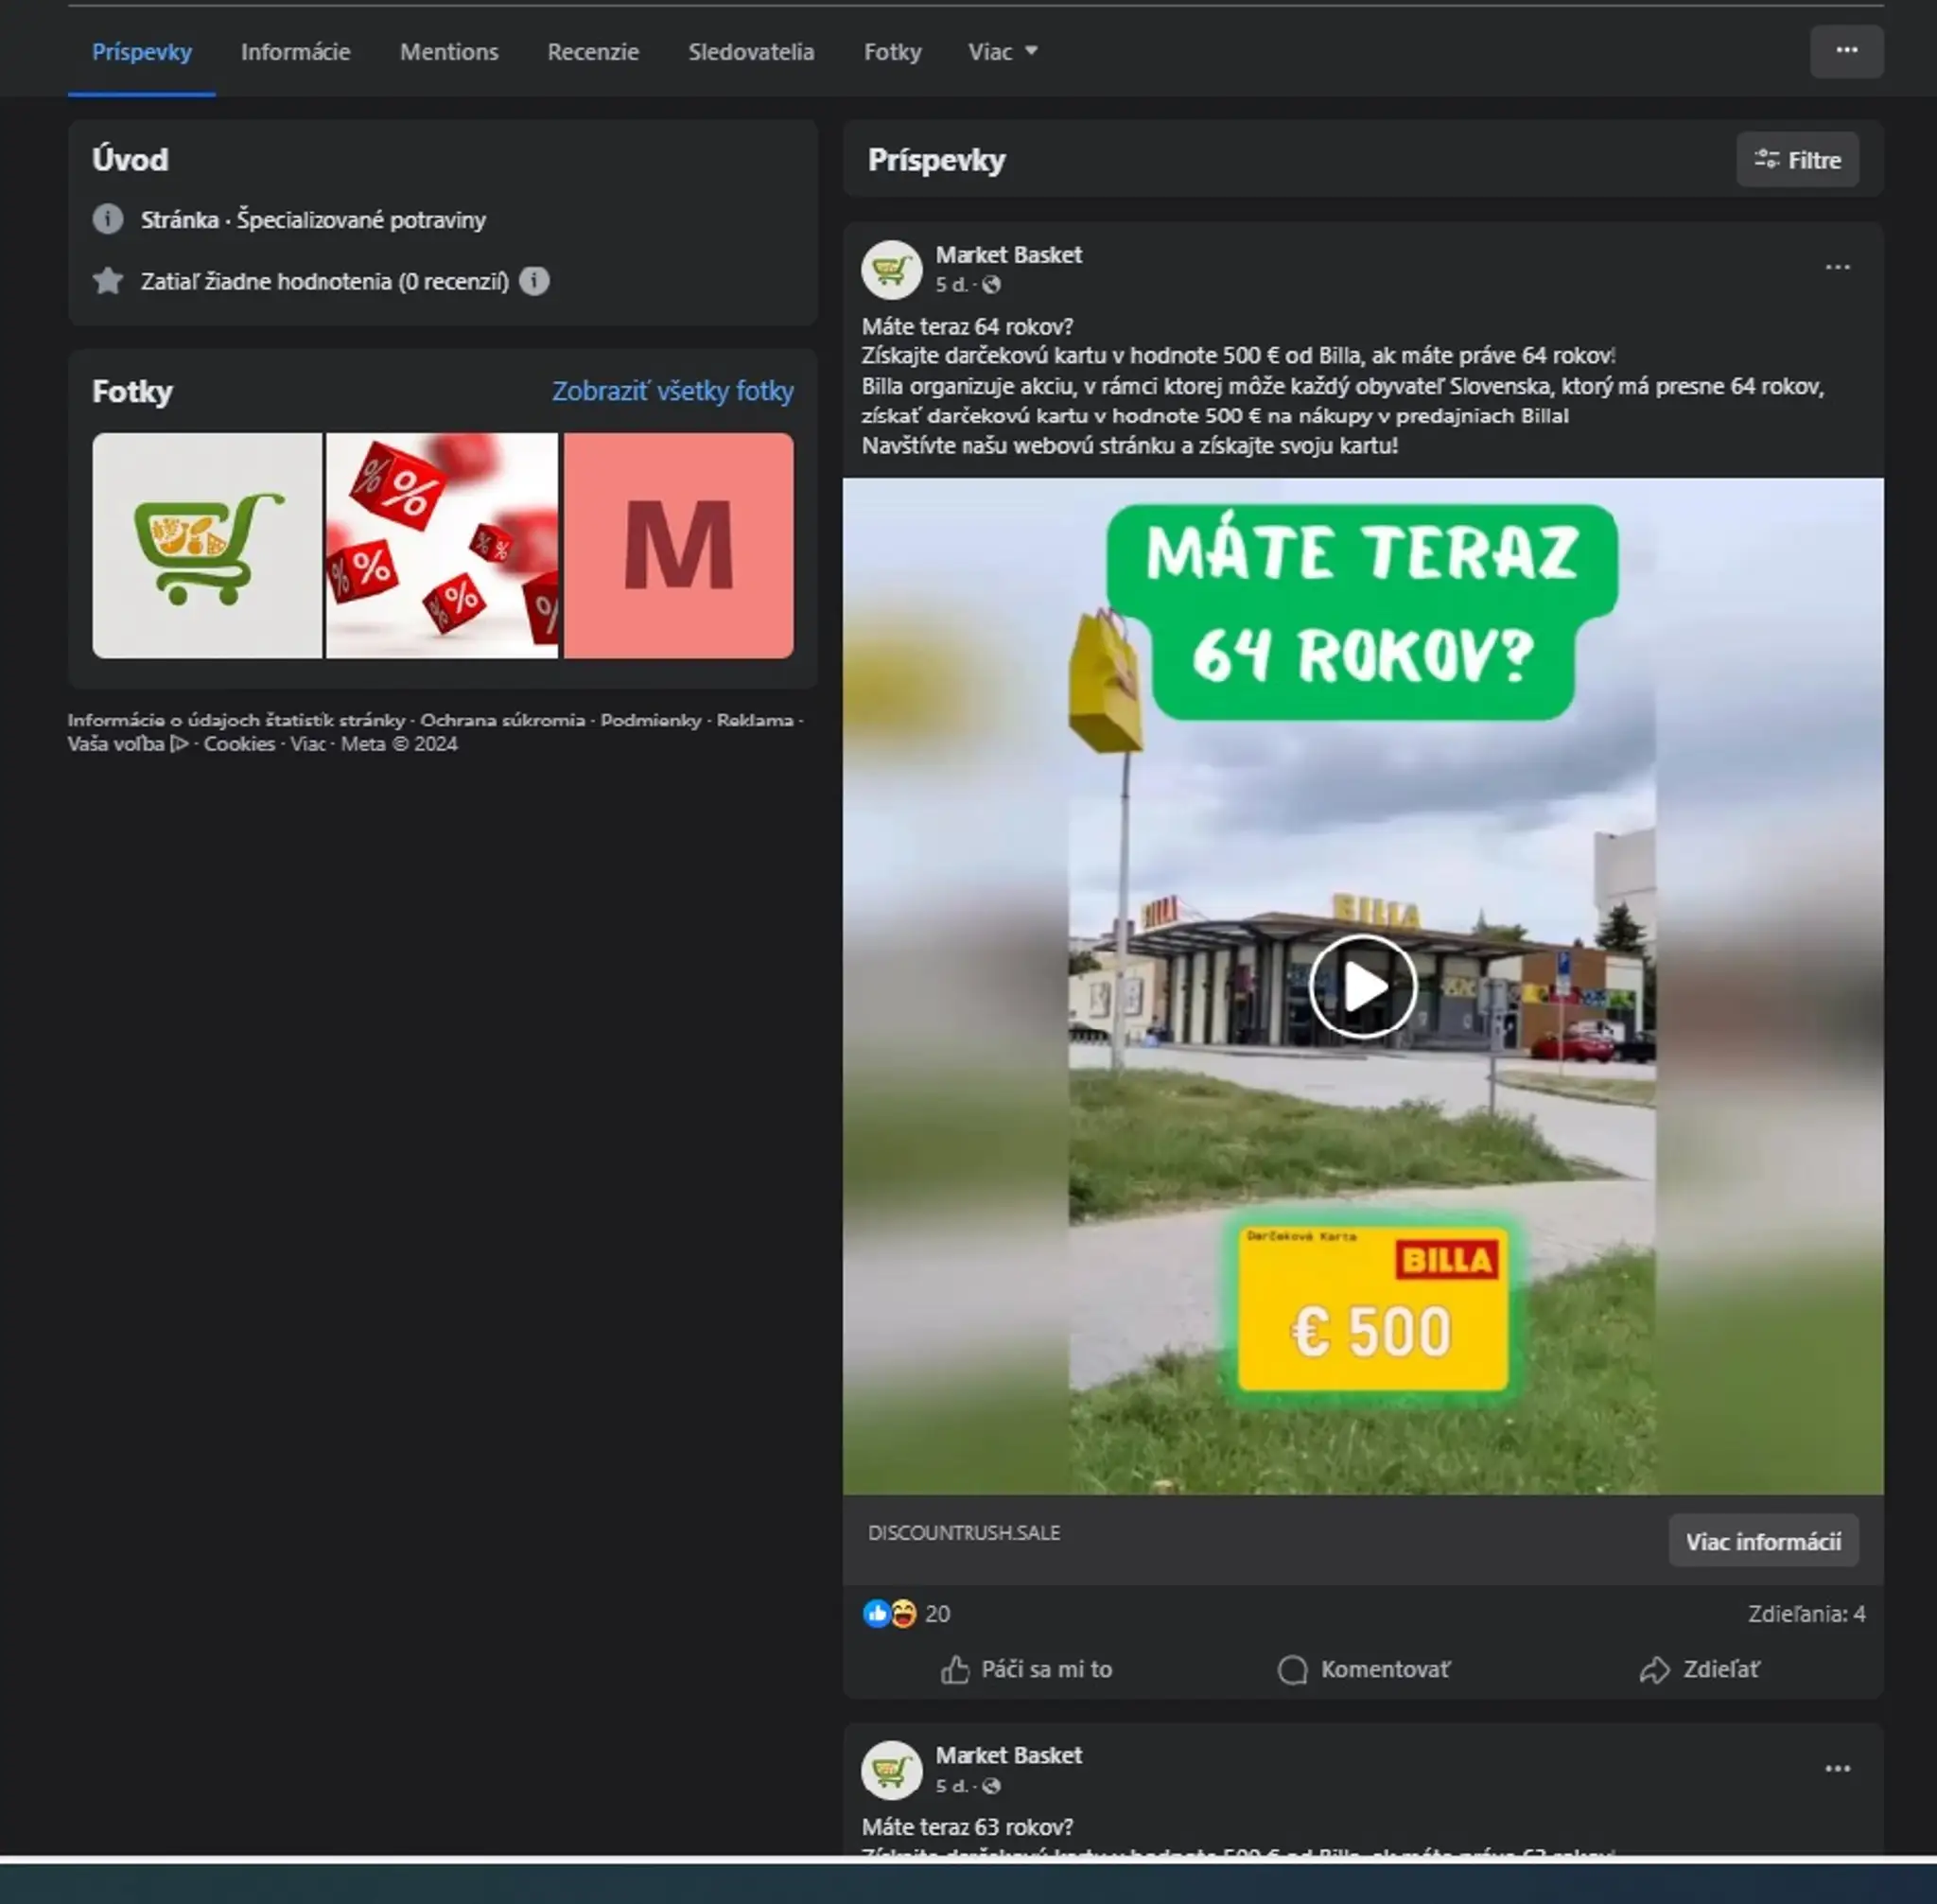Viewport: 1937px width, 1904px height.
Task: Click Market Basket avatar on 63 rokov post
Action: pos(891,1770)
